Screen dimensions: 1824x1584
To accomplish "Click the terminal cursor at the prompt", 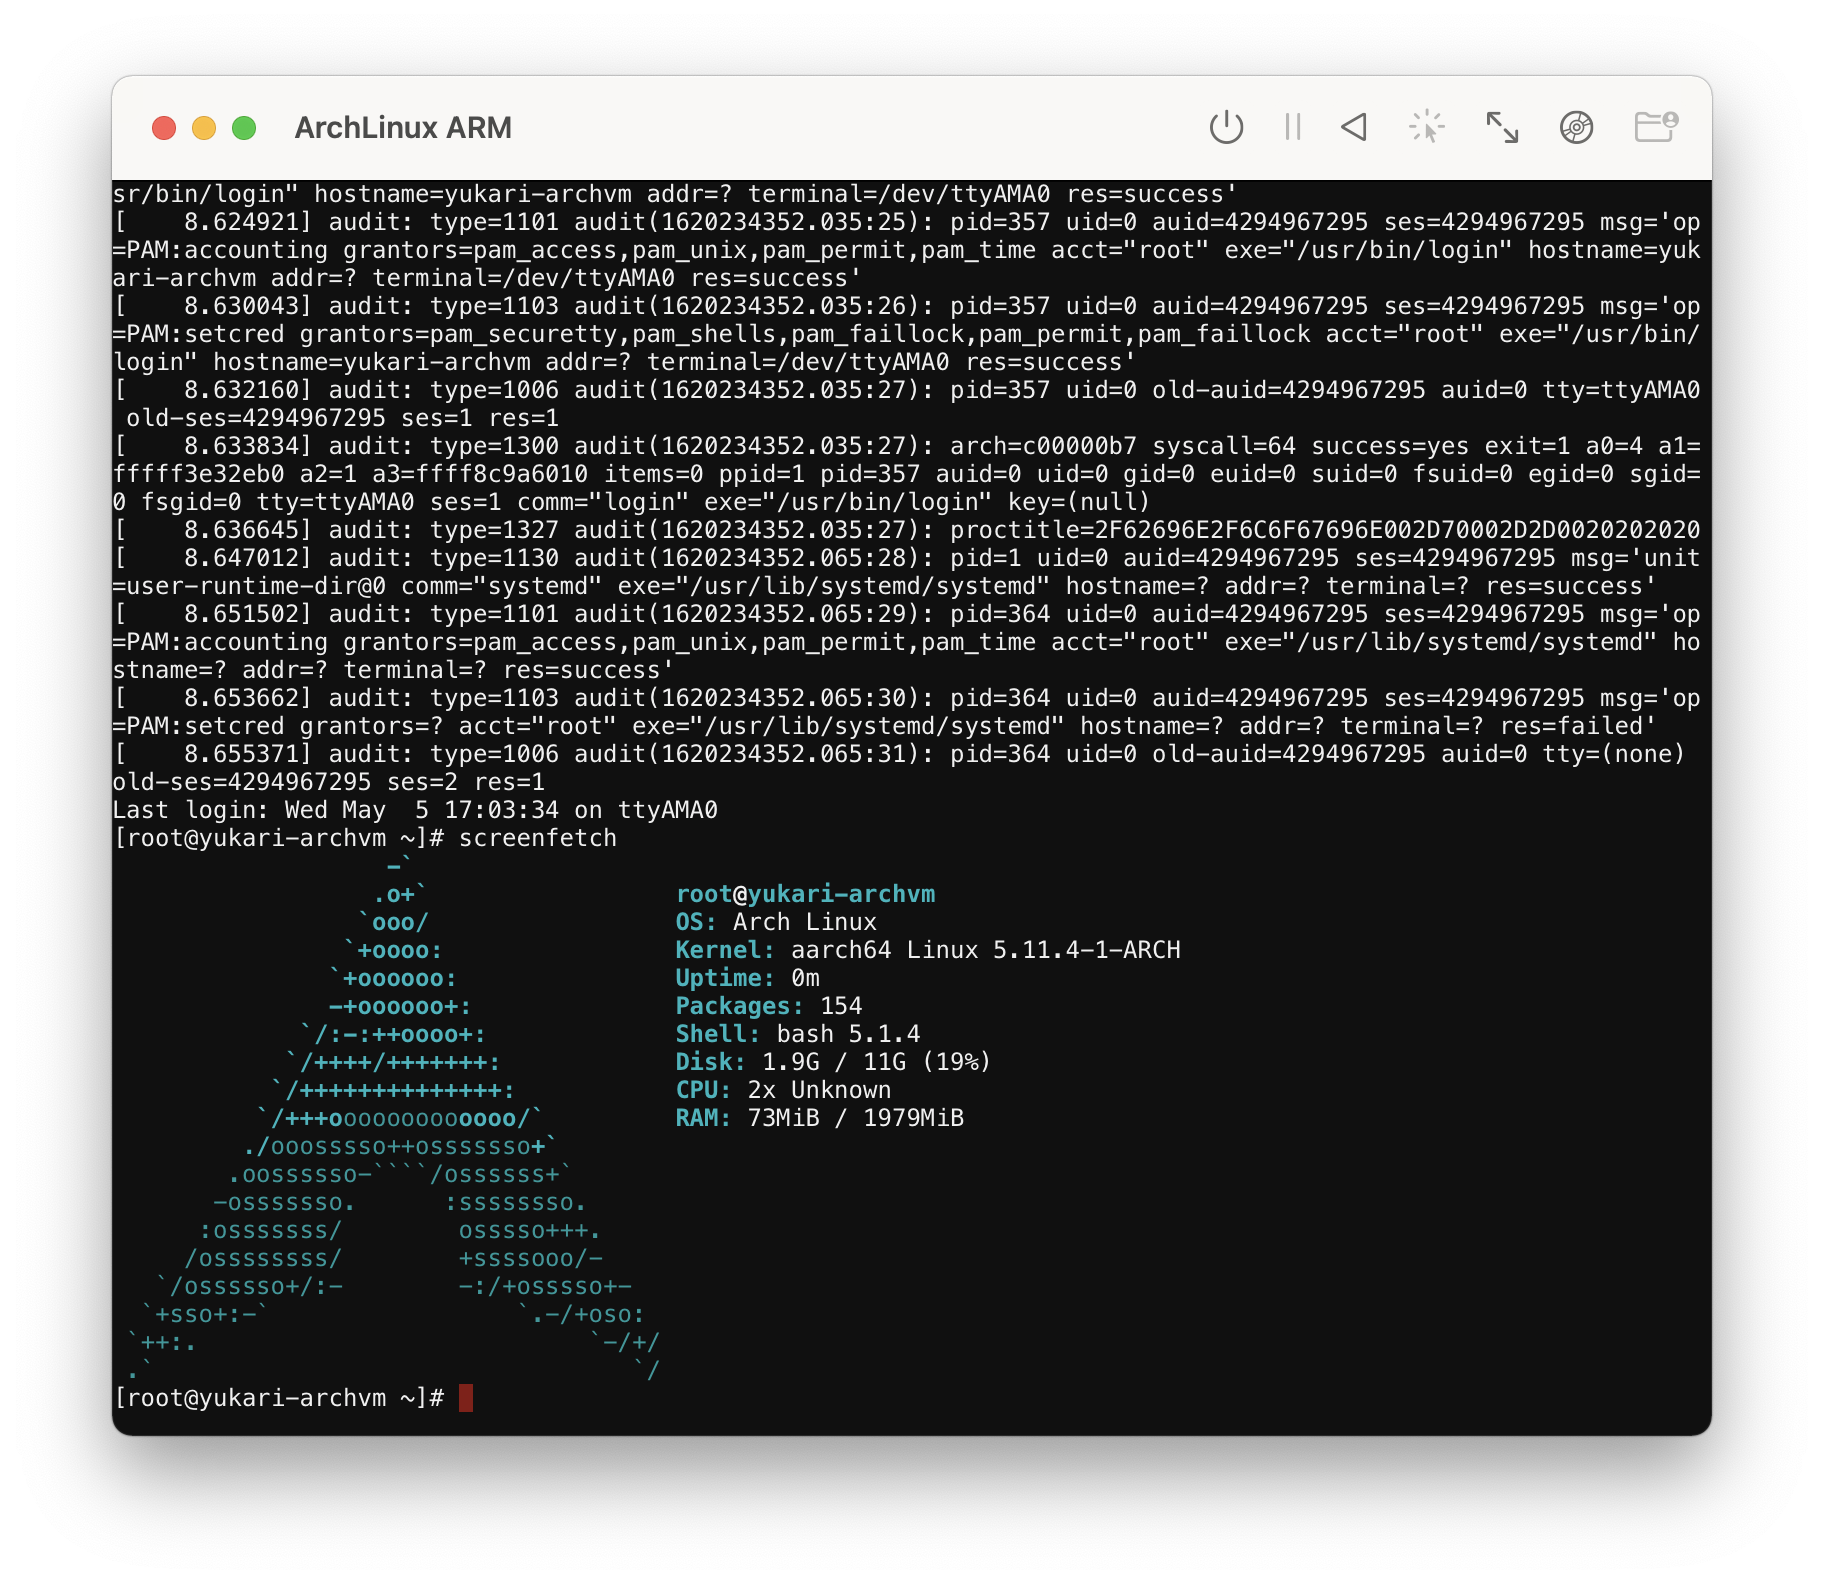I will 466,1398.
